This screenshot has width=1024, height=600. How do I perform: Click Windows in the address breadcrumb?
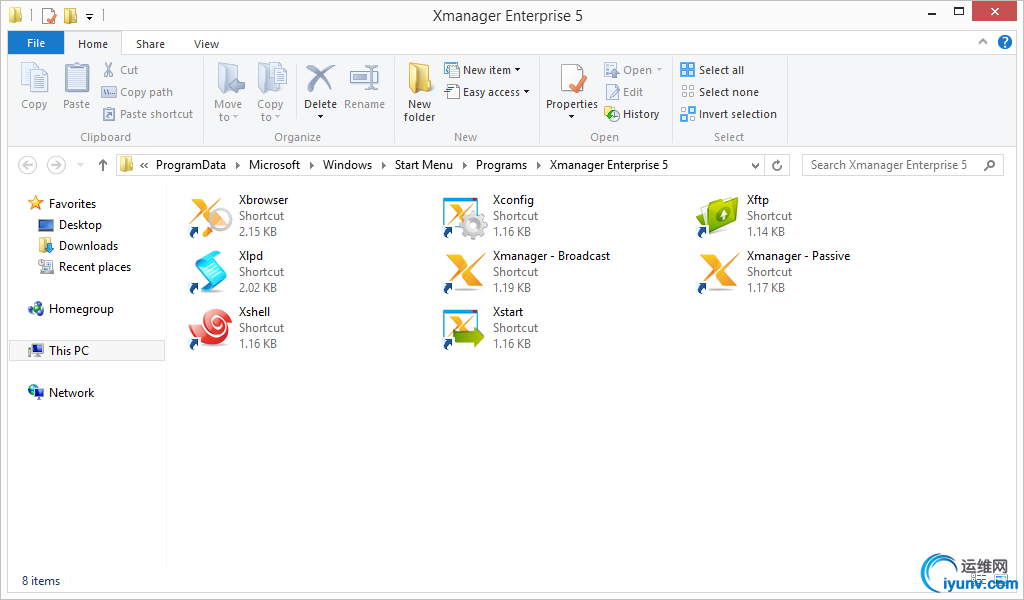click(347, 165)
